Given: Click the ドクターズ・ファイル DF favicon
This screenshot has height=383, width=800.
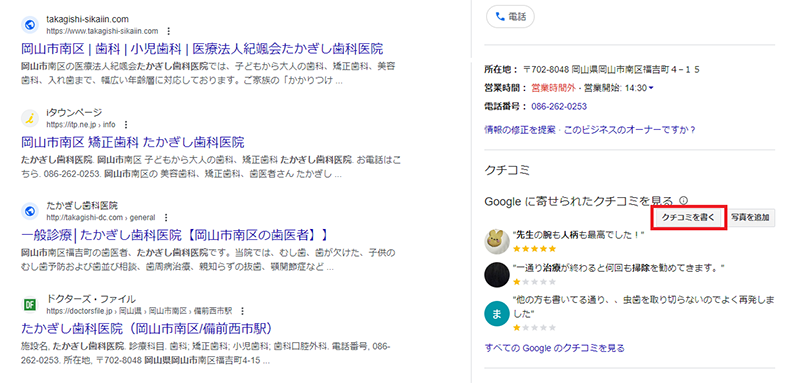Looking at the screenshot, I should 30,304.
